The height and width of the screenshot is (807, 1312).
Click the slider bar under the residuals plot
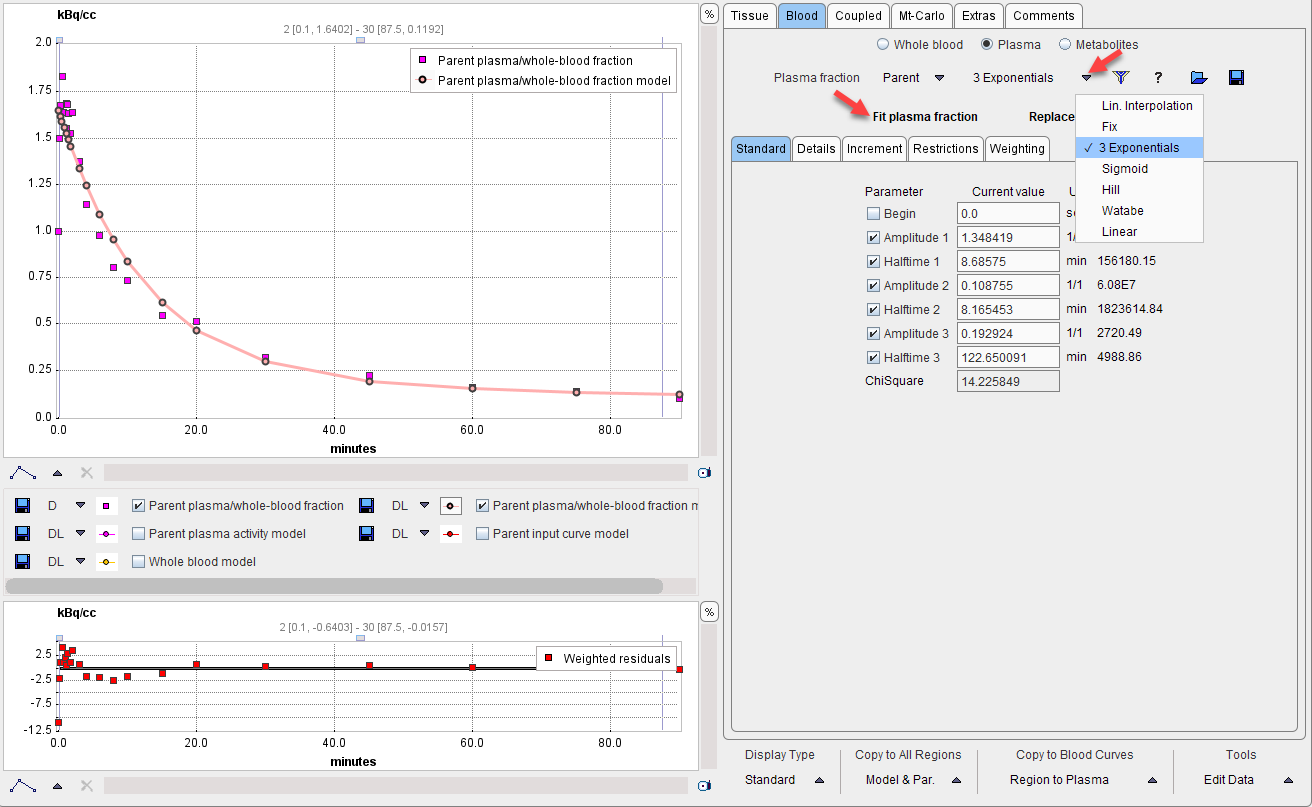[x=396, y=786]
